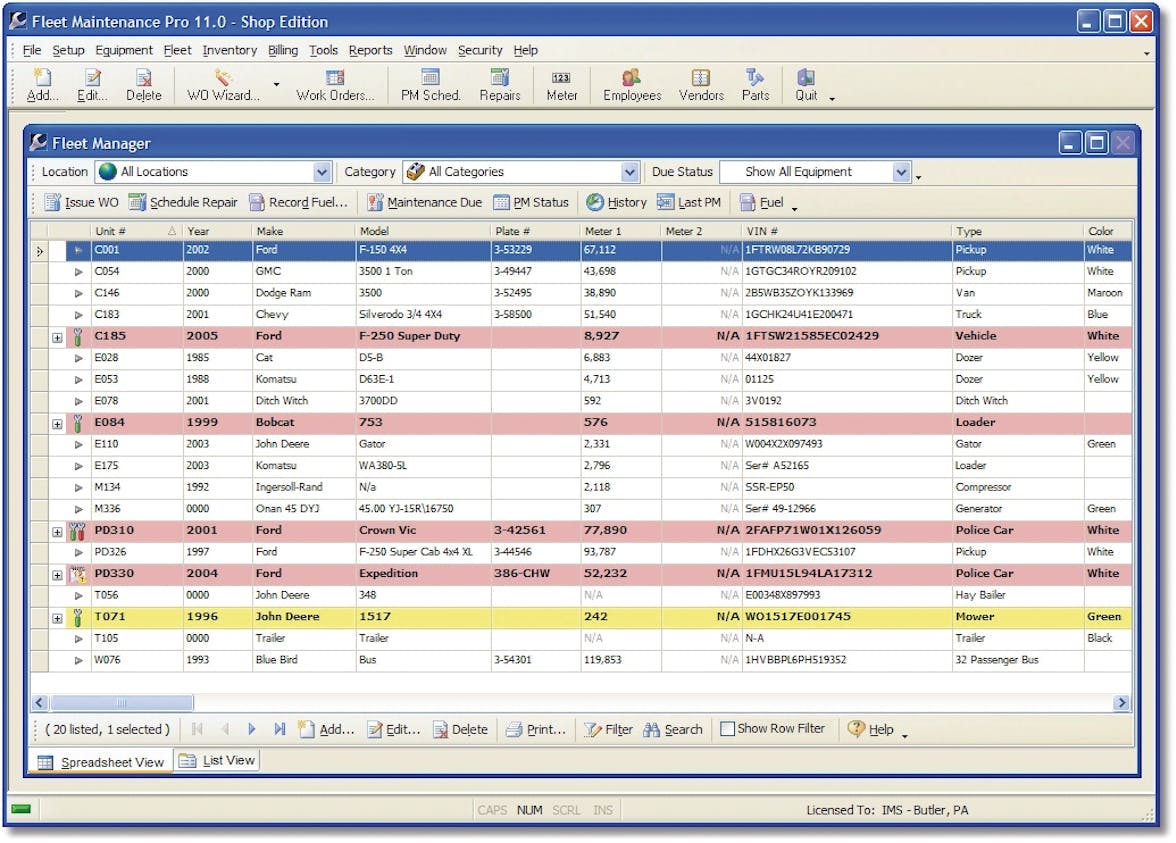Open the WO Wizard tool
Viewport: 1176px width, 843px height.
[223, 84]
